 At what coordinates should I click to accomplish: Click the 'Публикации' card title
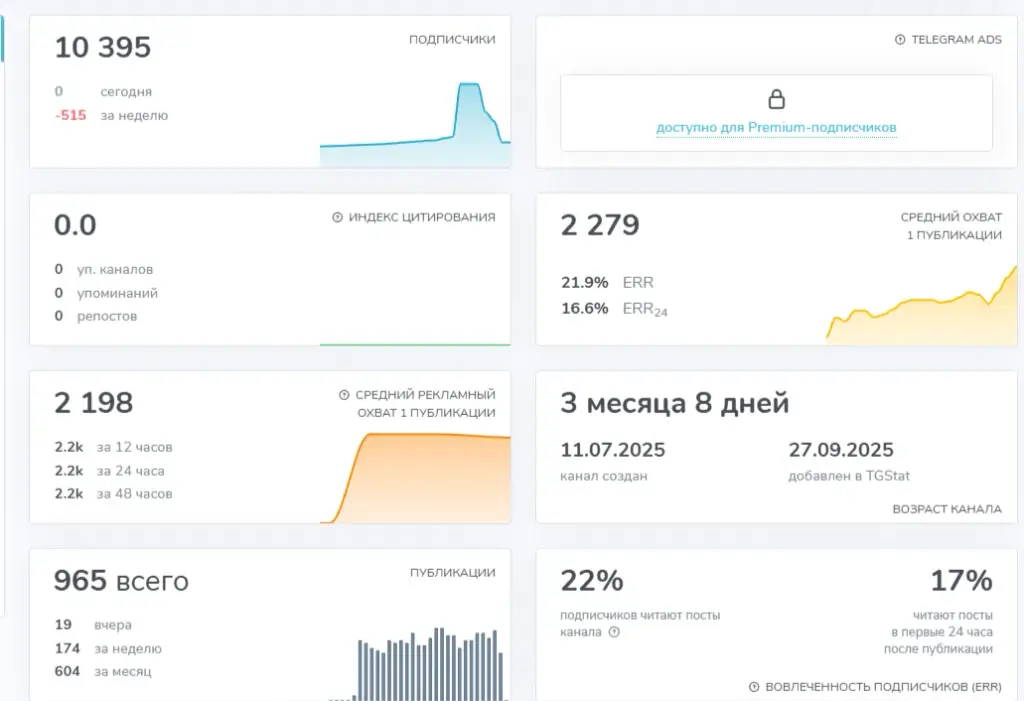[453, 573]
